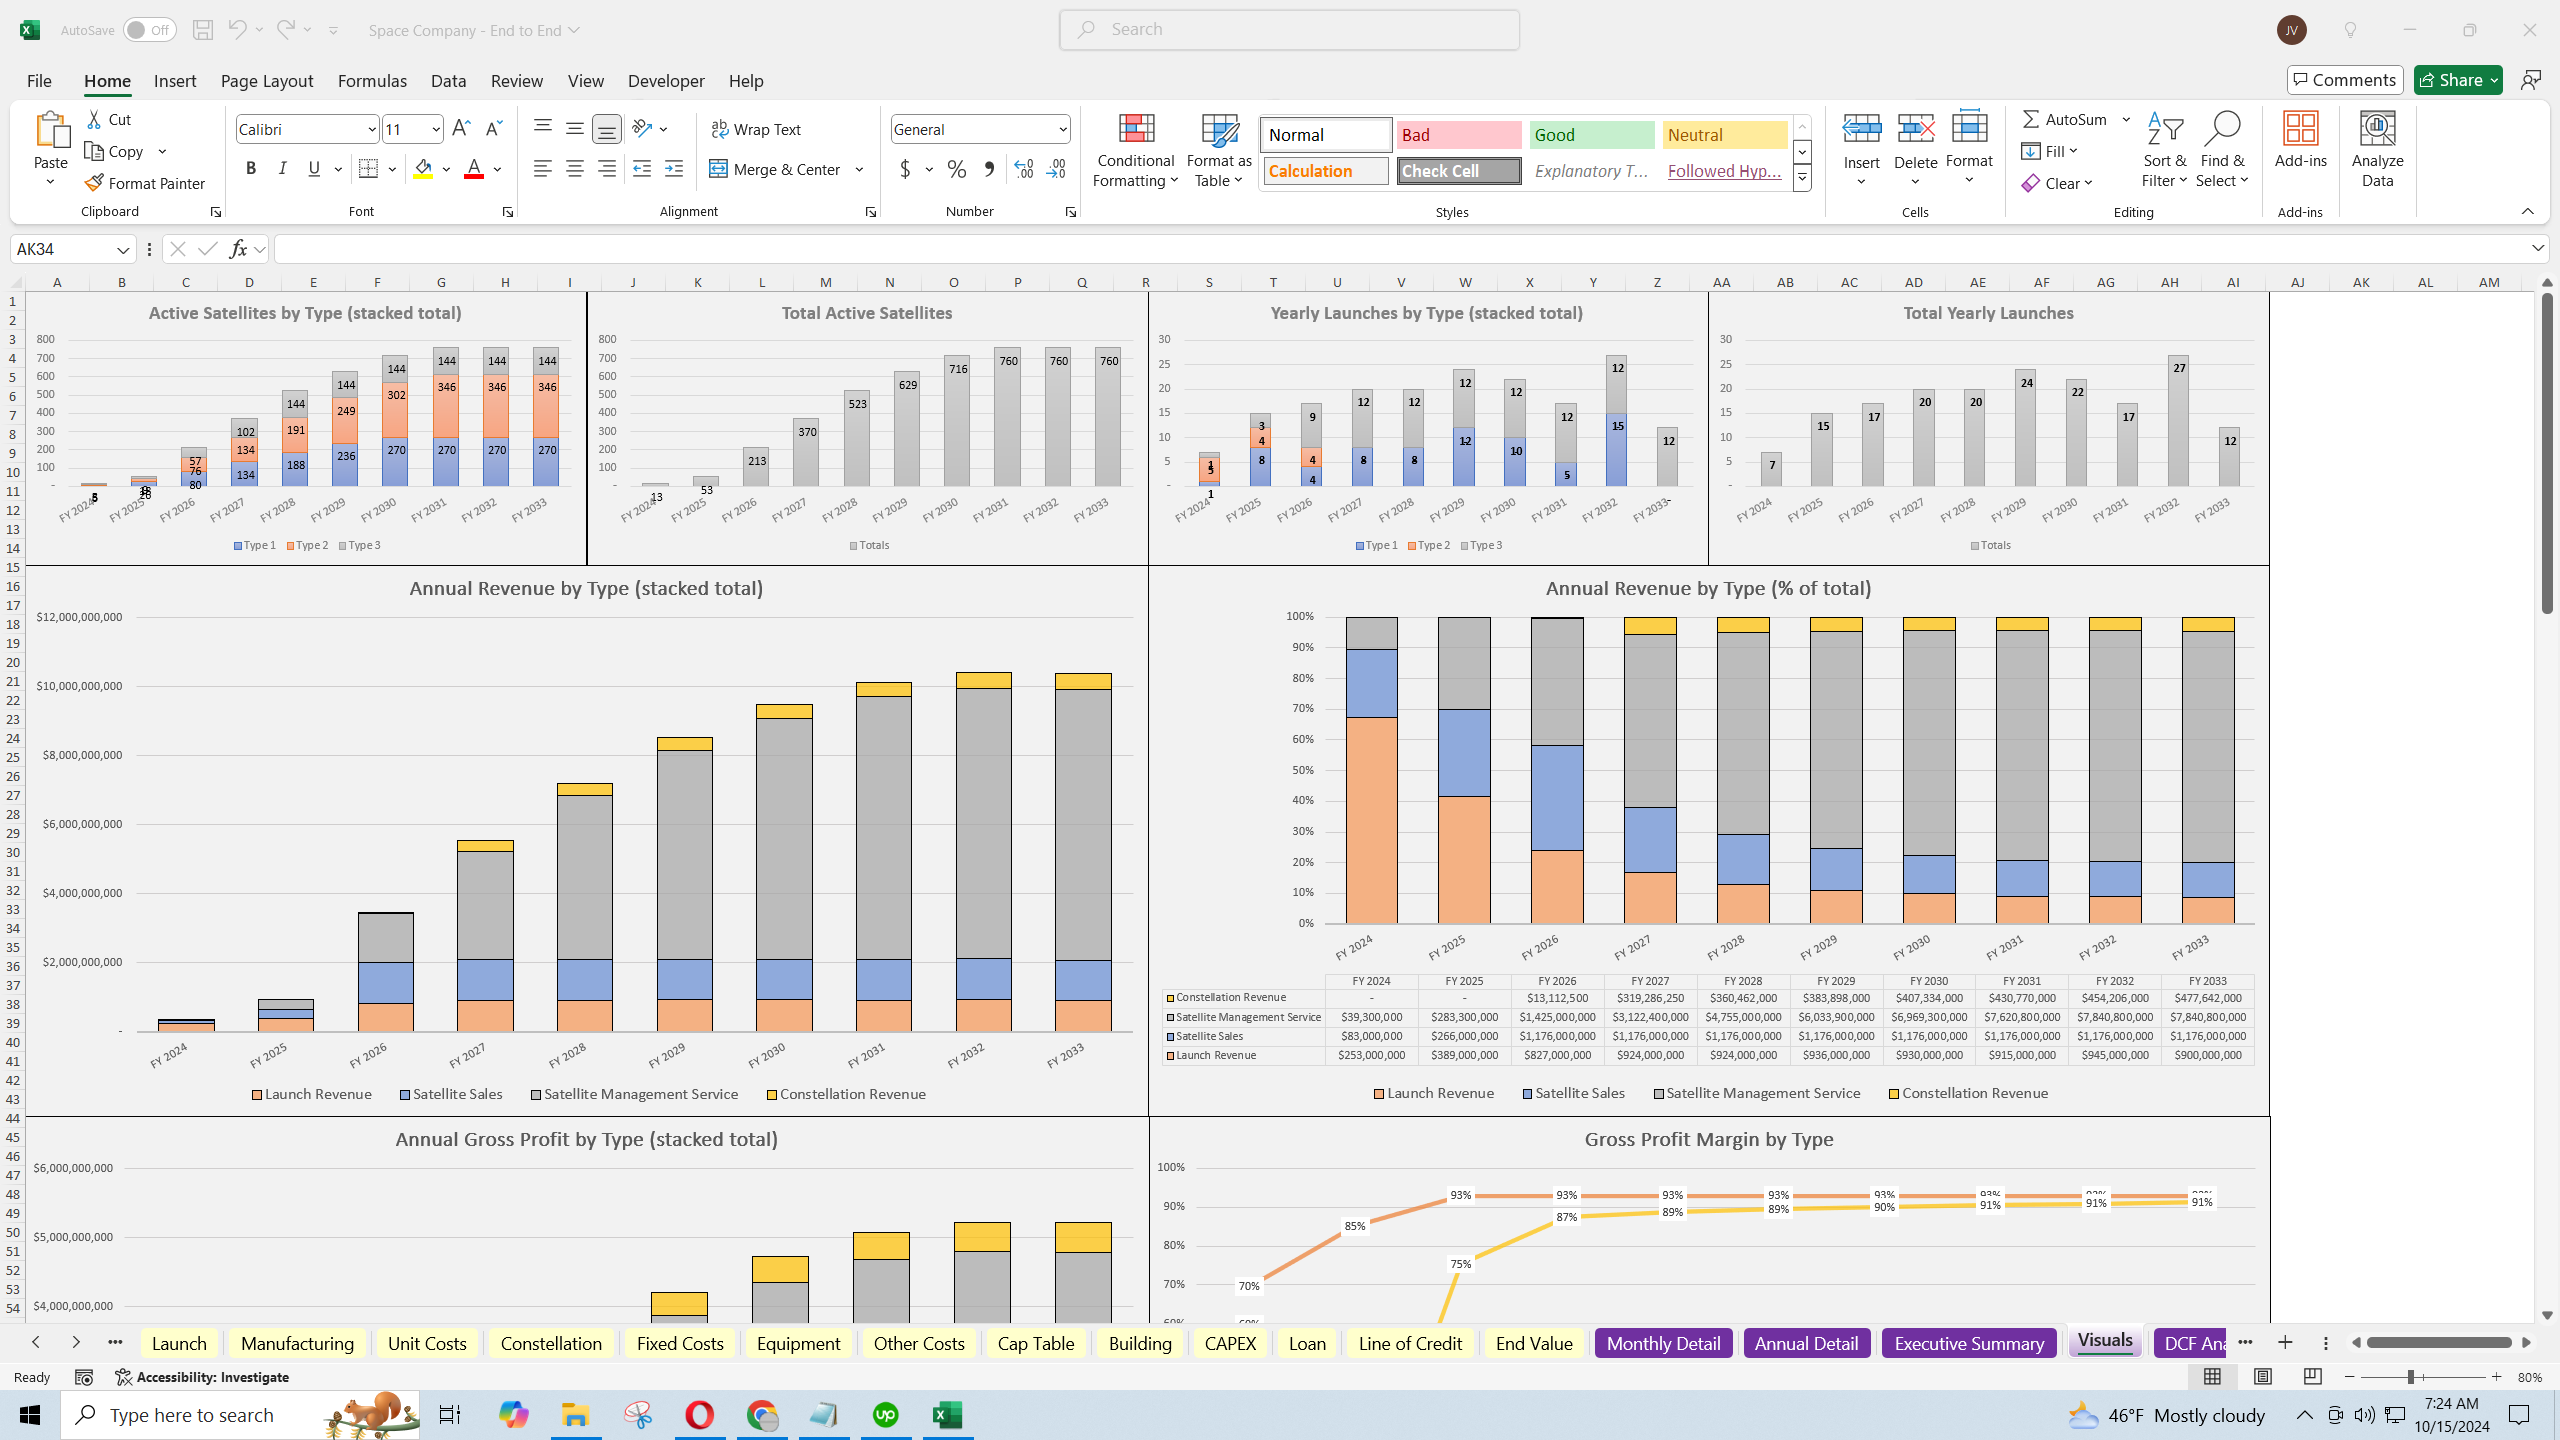Click the Add-ins icon

point(2301,129)
